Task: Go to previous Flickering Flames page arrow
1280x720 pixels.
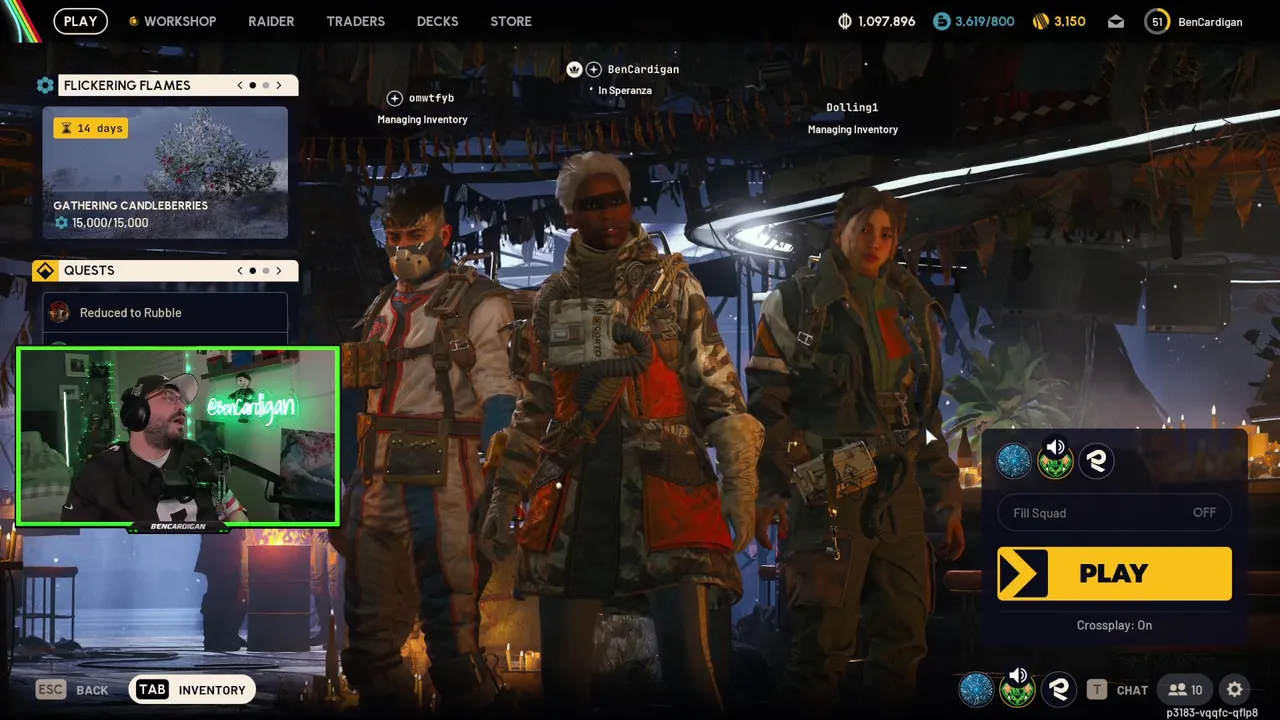Action: click(240, 86)
